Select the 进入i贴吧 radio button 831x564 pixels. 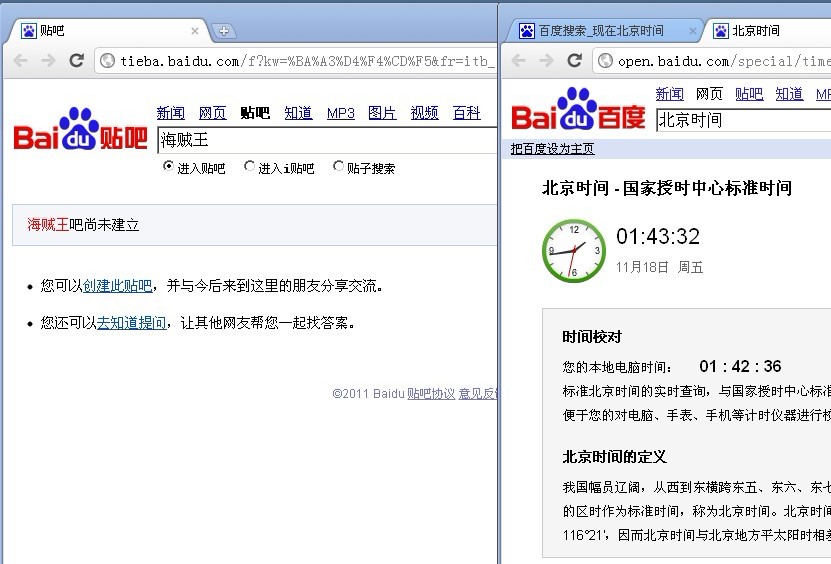pyautogui.click(x=249, y=166)
